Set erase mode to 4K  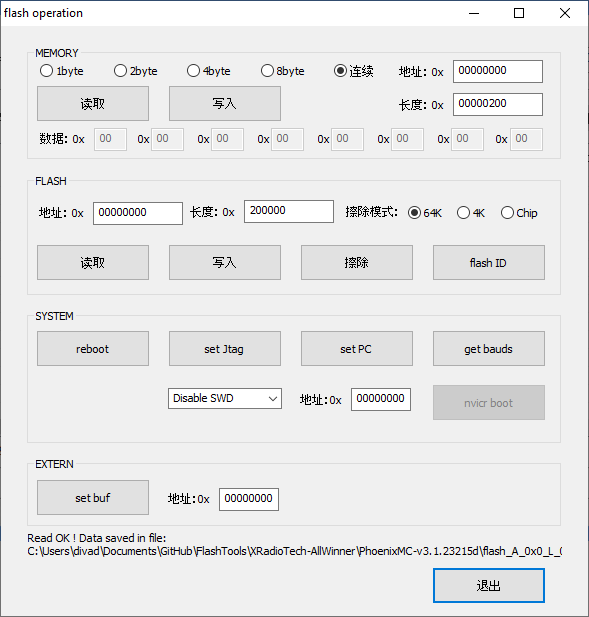point(471,213)
